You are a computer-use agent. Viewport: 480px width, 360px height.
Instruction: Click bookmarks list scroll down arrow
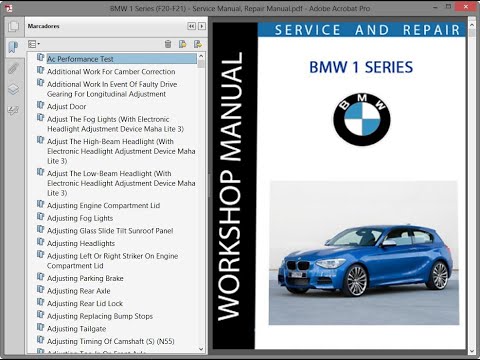201,349
